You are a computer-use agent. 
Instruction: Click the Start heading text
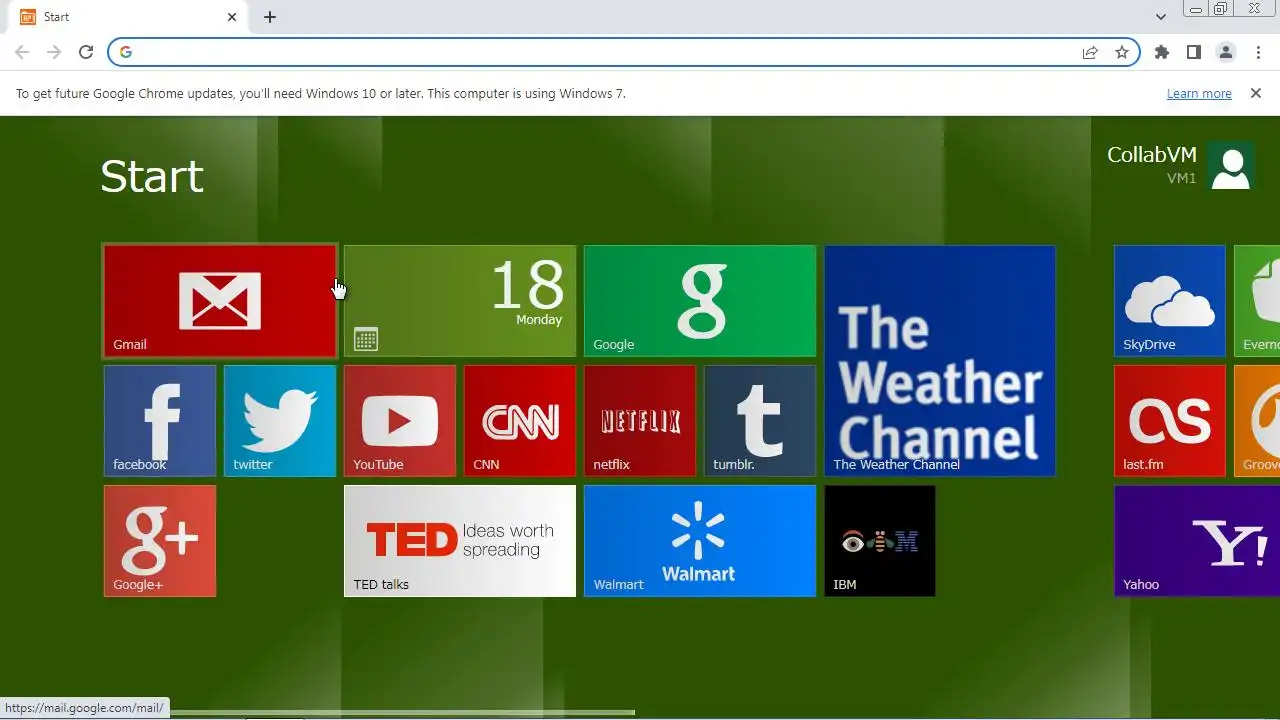pyautogui.click(x=152, y=177)
